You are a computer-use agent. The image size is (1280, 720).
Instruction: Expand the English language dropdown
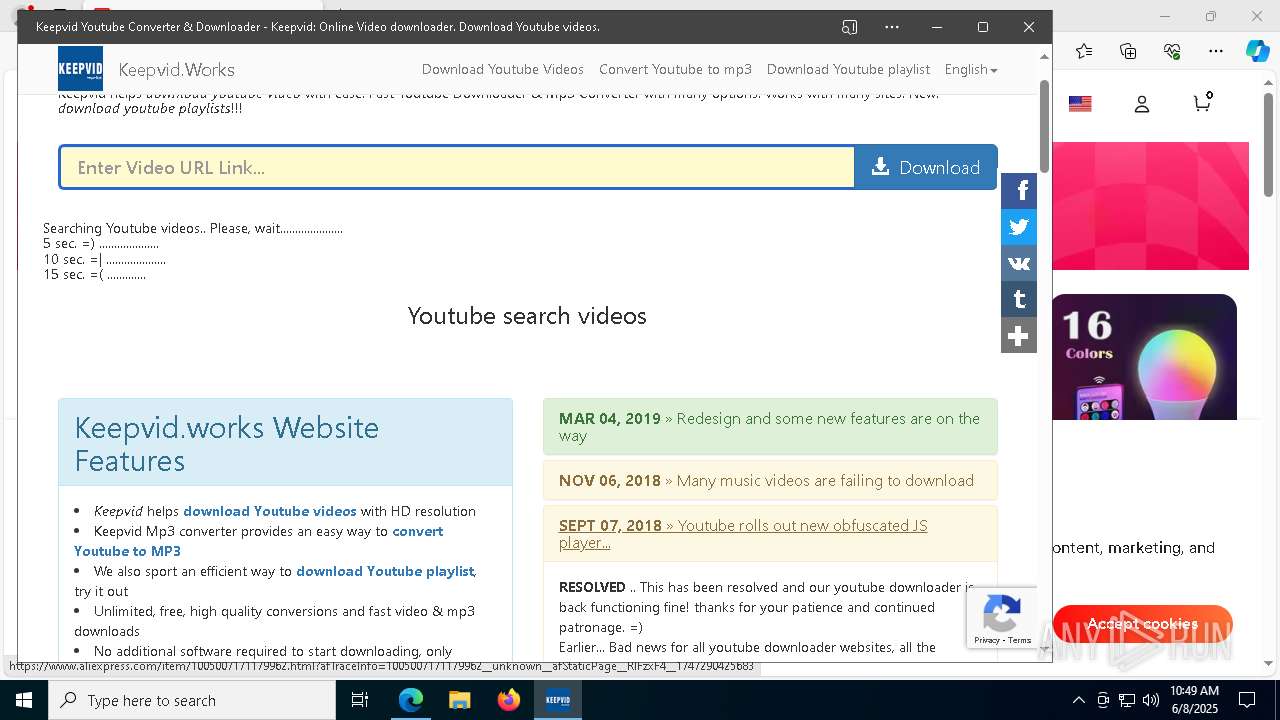[x=971, y=69]
